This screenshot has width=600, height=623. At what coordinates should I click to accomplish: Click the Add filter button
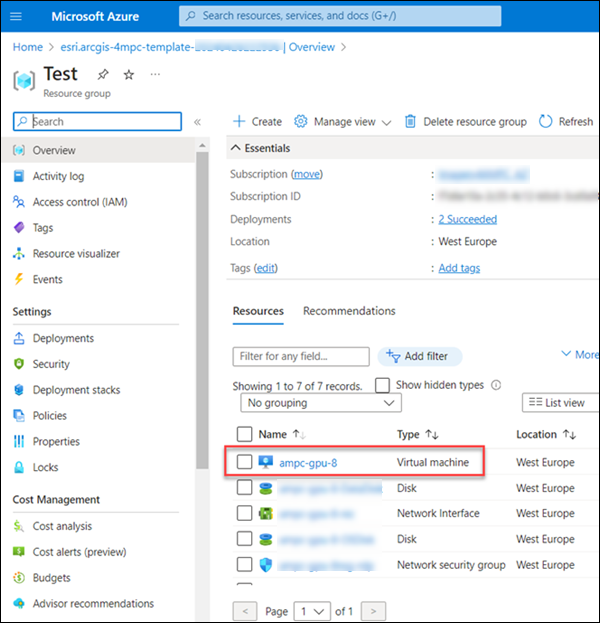[x=420, y=356]
